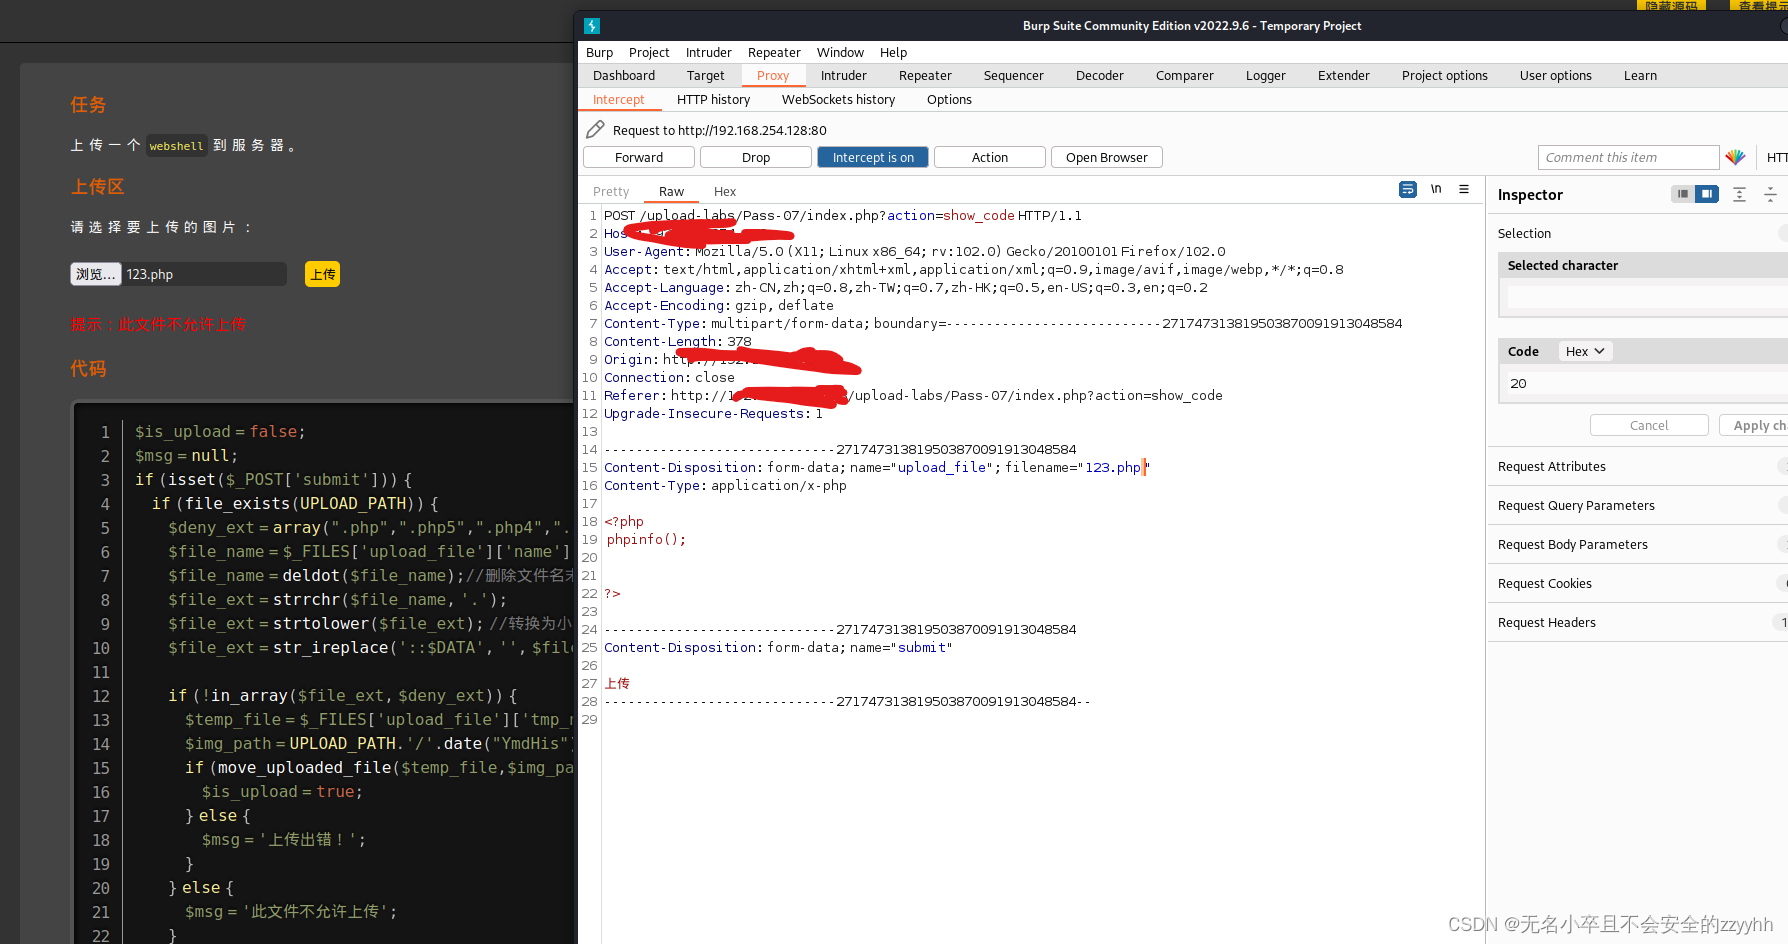Open the proxy Options sub-tab

(x=949, y=99)
